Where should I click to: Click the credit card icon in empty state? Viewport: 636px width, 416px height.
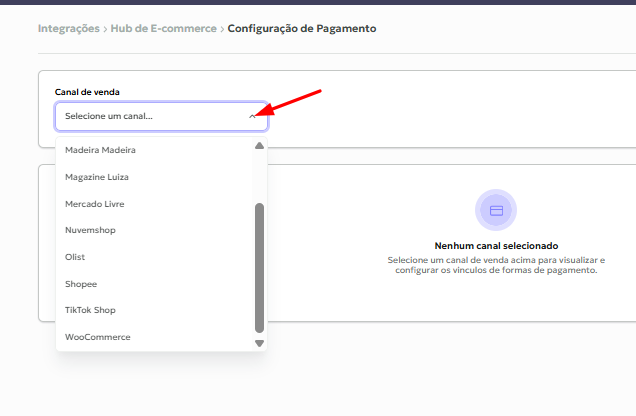click(x=496, y=210)
